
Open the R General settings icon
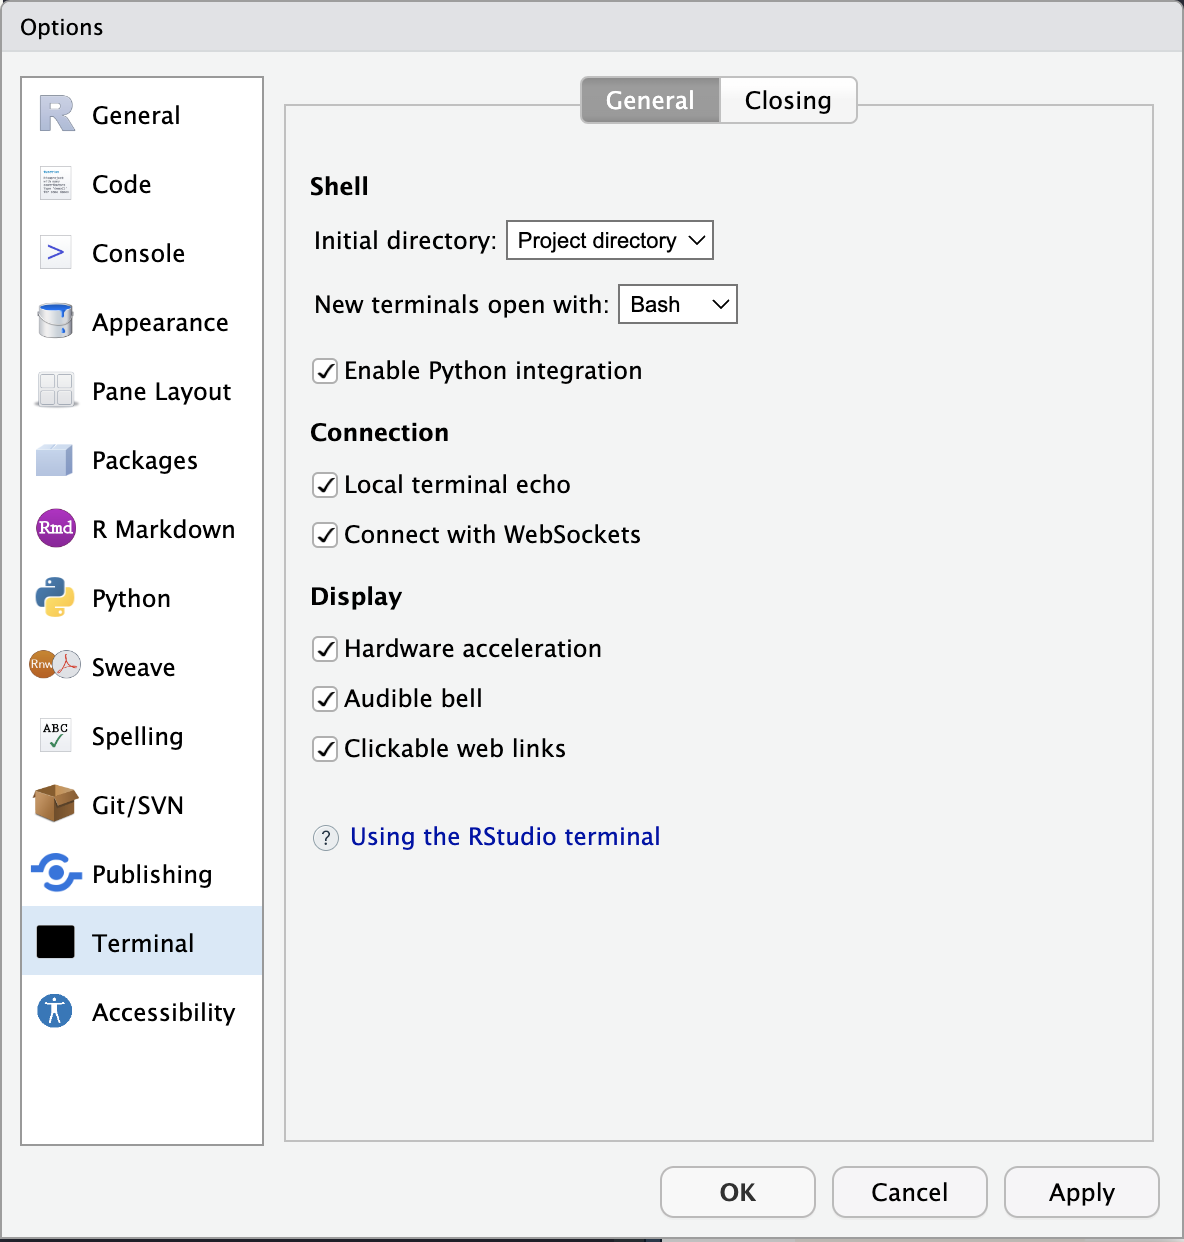pyautogui.click(x=55, y=115)
